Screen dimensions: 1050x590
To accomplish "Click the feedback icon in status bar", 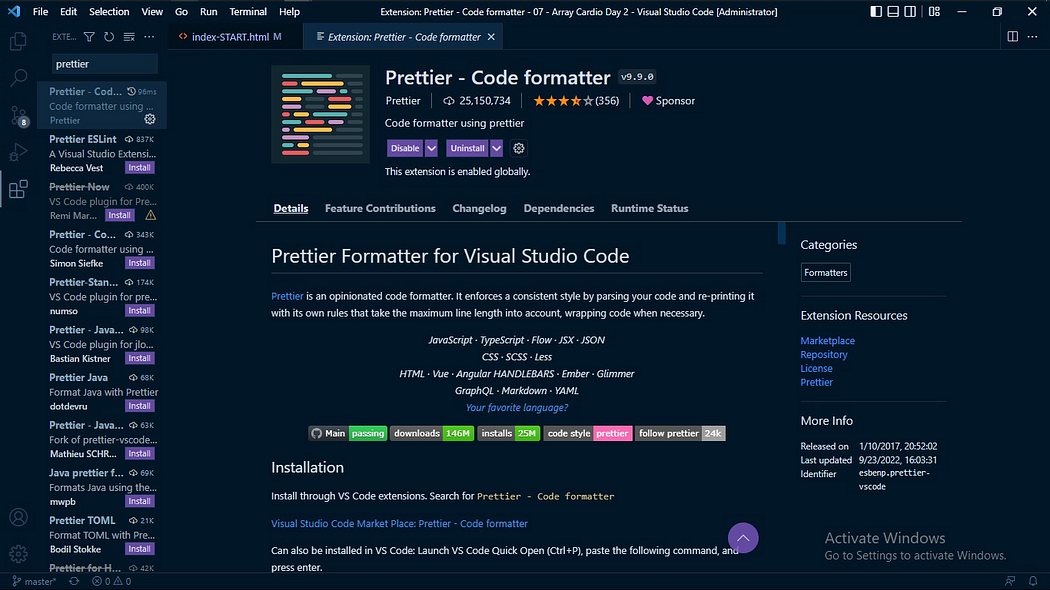I will (1010, 581).
